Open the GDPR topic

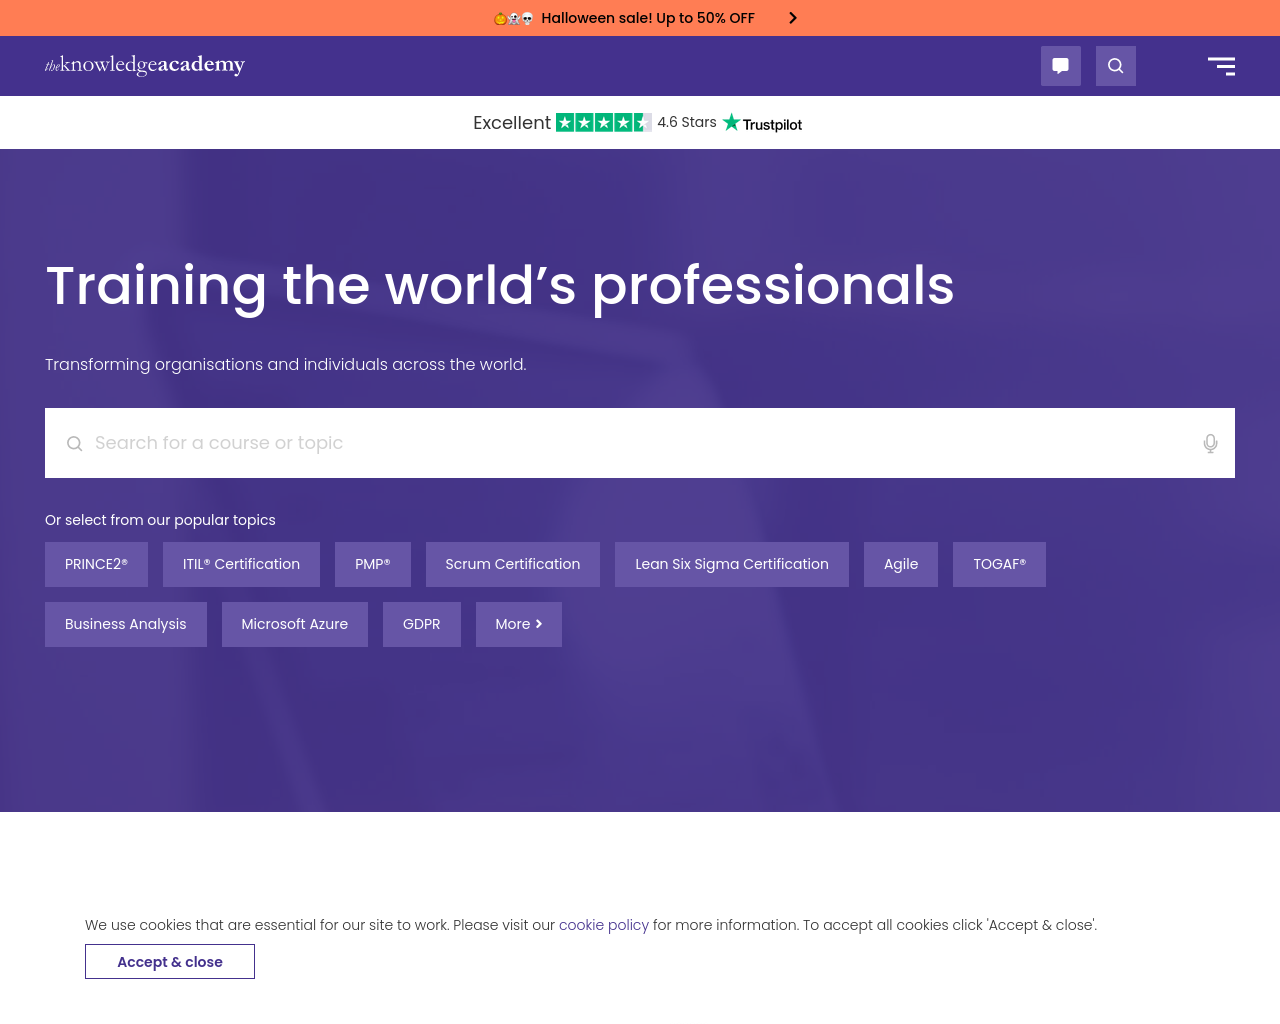point(422,624)
